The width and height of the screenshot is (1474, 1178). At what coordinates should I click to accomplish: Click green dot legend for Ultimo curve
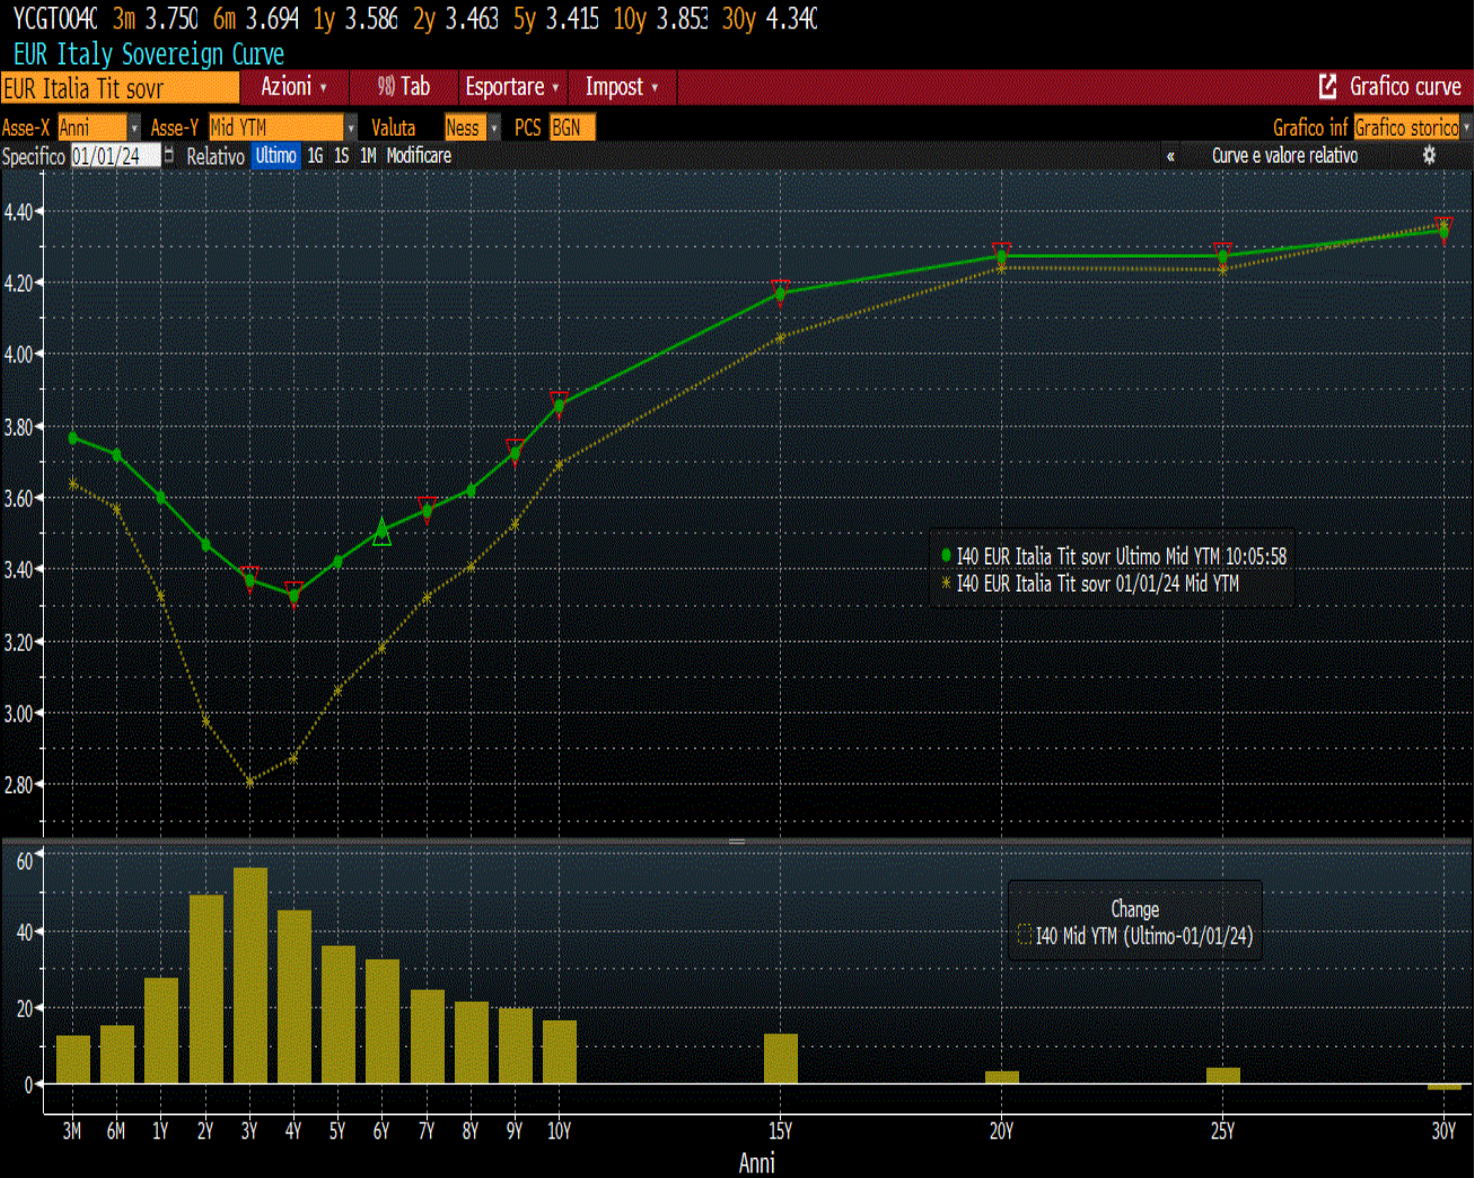point(946,555)
